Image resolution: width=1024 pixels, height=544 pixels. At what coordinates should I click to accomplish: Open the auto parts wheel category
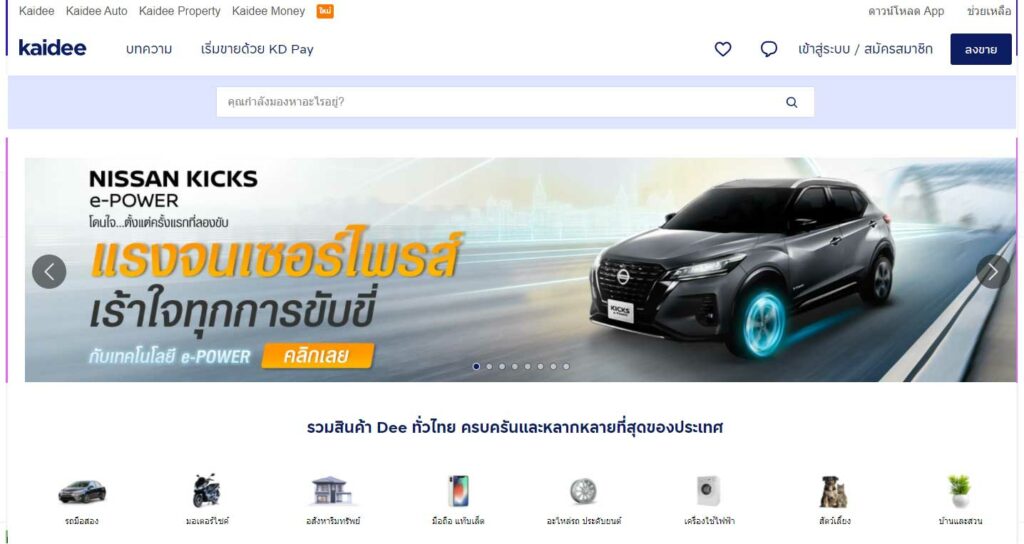pos(583,491)
